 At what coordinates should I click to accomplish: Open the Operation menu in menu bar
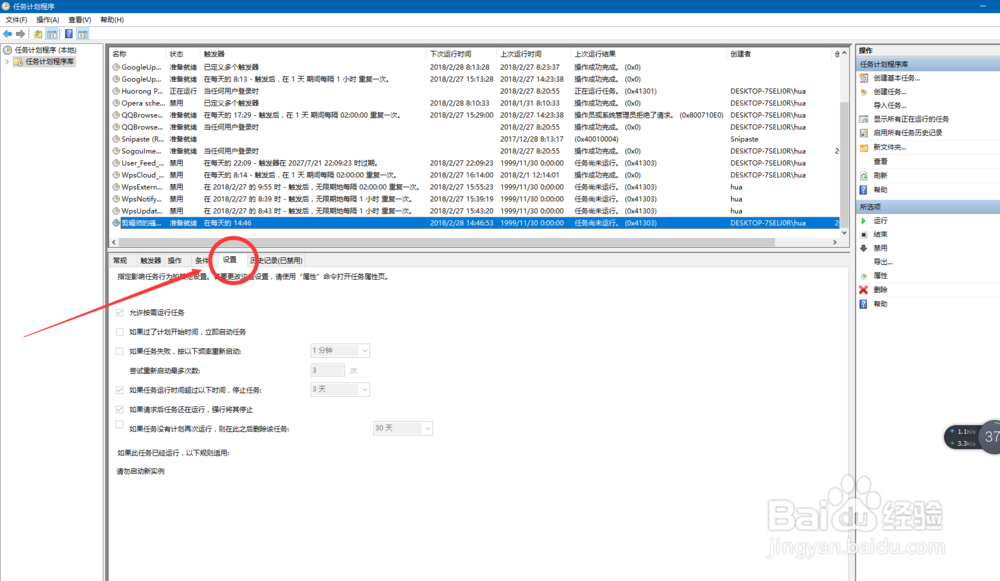point(47,19)
